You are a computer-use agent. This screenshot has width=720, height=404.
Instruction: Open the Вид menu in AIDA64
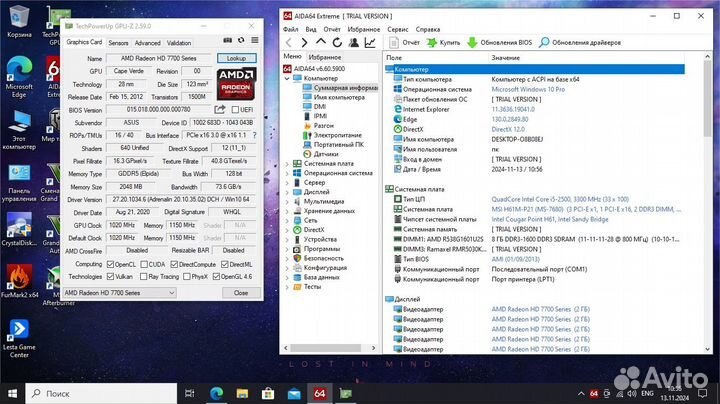pyautogui.click(x=311, y=29)
